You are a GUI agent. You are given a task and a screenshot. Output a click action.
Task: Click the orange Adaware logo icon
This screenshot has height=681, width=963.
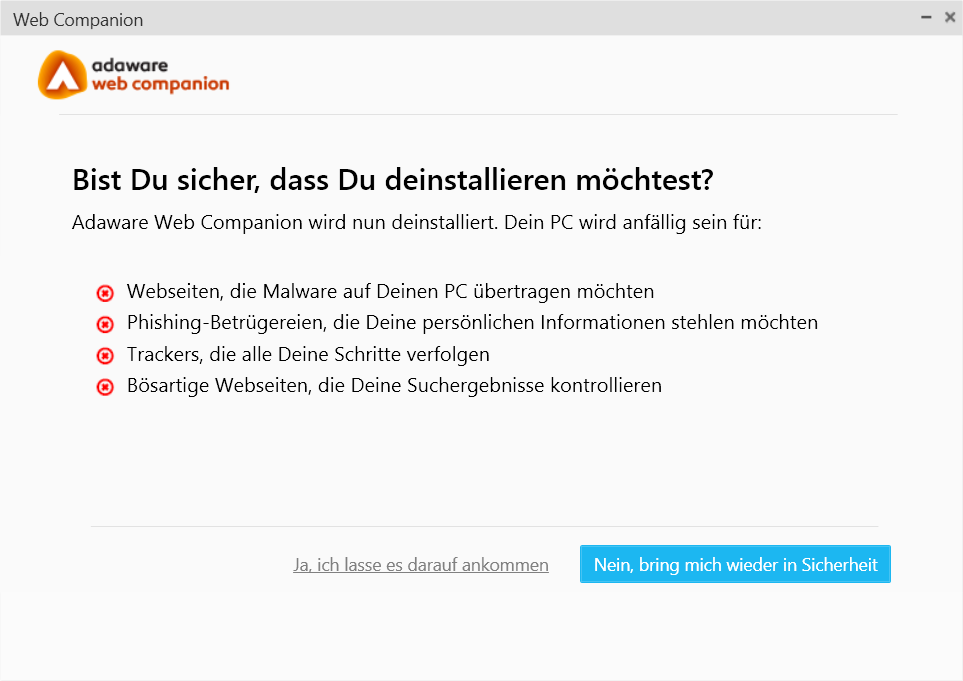63,75
